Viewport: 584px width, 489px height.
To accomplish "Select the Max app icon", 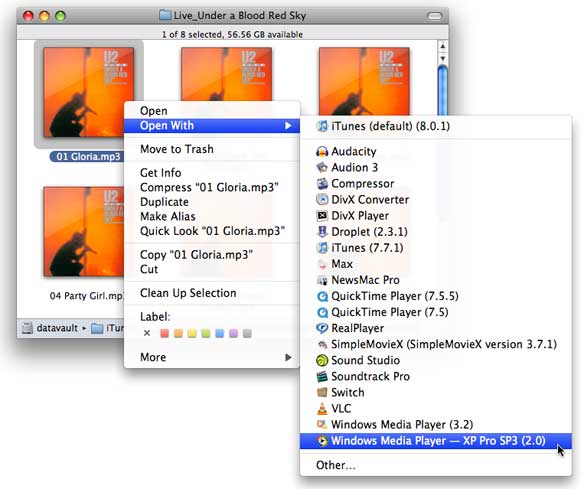I will [x=322, y=264].
